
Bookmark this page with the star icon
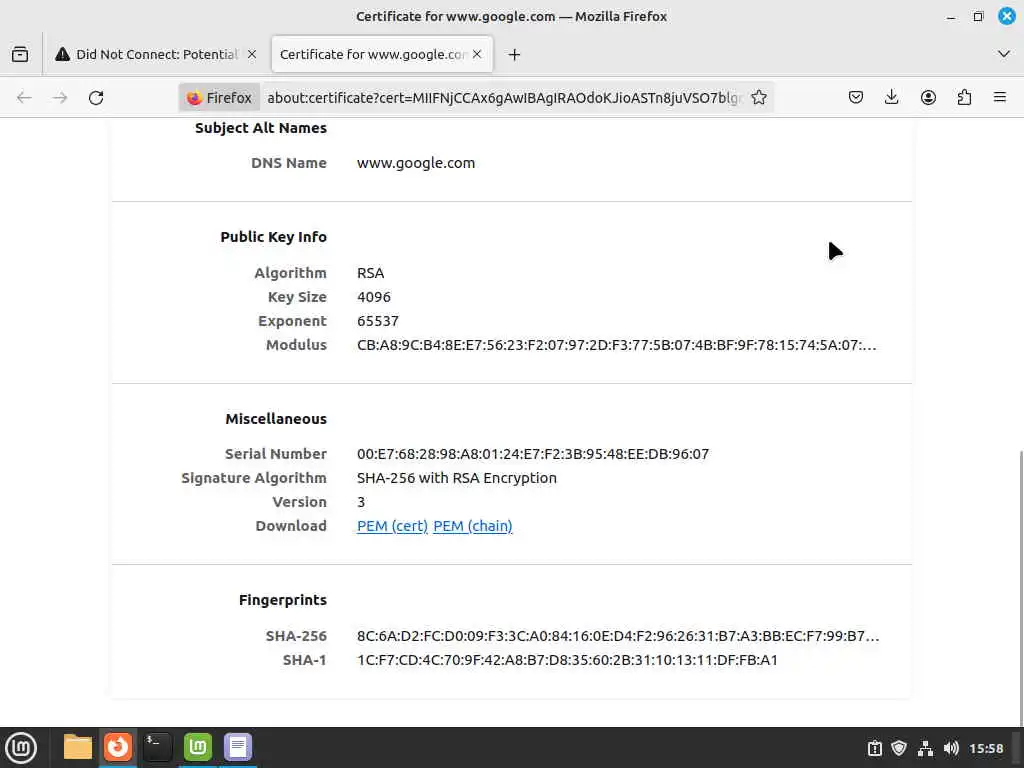coord(759,97)
